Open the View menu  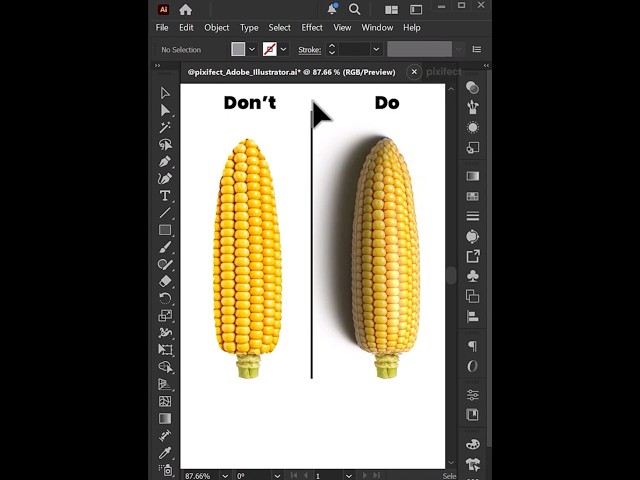(x=342, y=27)
